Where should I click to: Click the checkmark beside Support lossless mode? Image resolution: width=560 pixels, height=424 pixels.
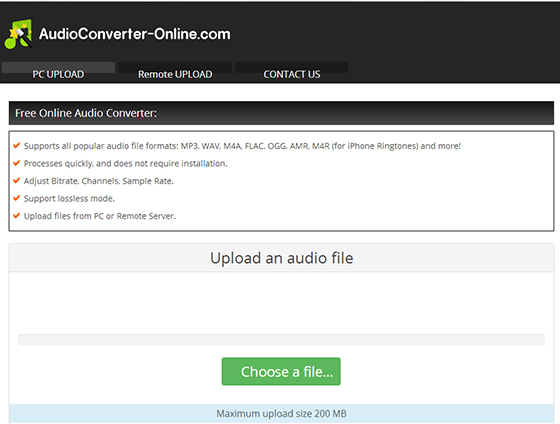click(x=16, y=198)
